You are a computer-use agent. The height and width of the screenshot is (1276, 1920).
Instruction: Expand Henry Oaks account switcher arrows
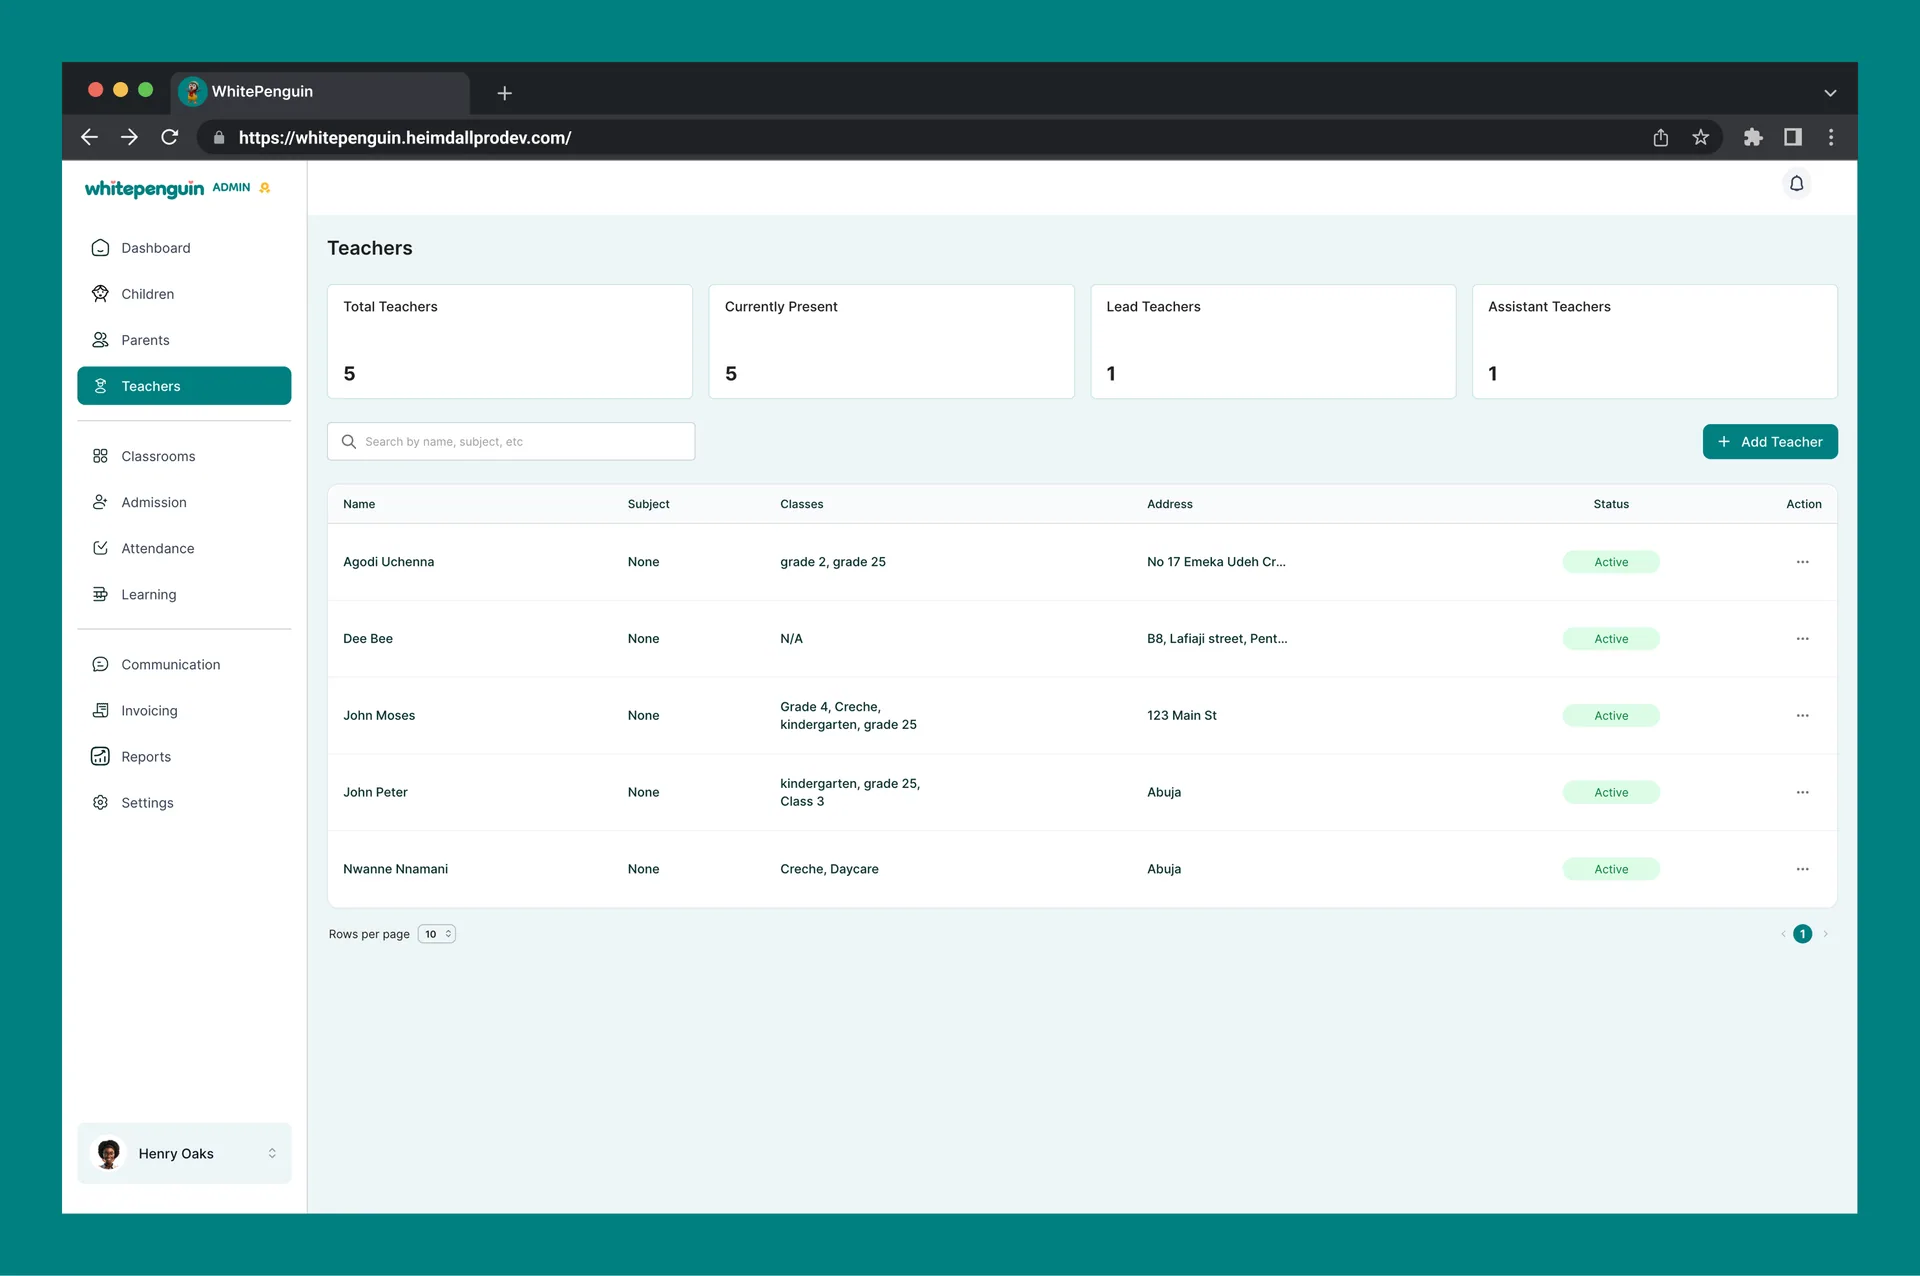coord(272,1154)
